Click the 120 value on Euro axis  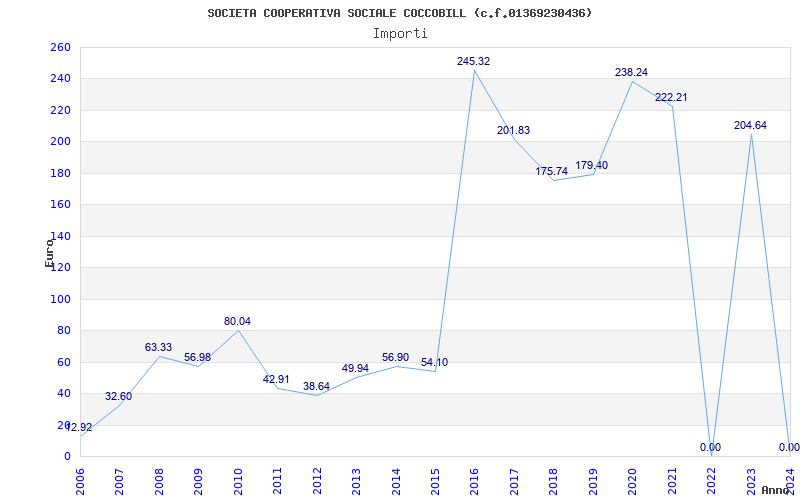point(60,268)
